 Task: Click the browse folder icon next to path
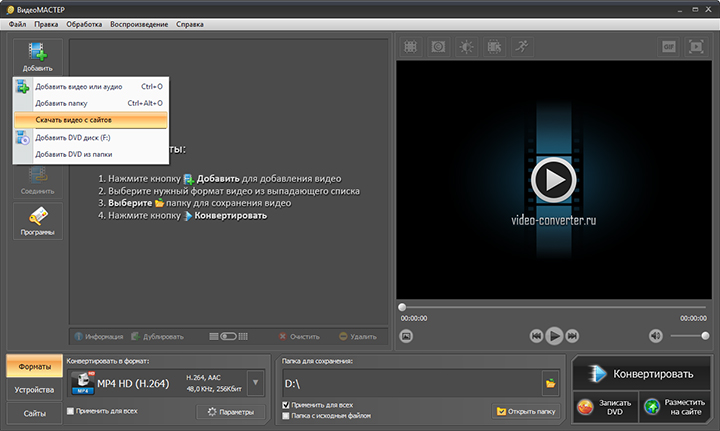(x=551, y=383)
